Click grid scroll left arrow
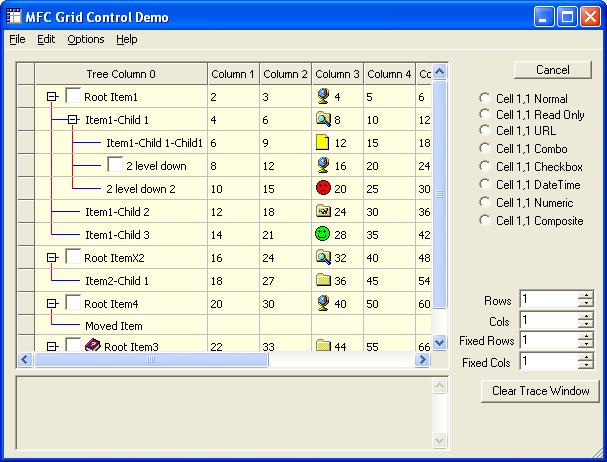 (x=25, y=359)
